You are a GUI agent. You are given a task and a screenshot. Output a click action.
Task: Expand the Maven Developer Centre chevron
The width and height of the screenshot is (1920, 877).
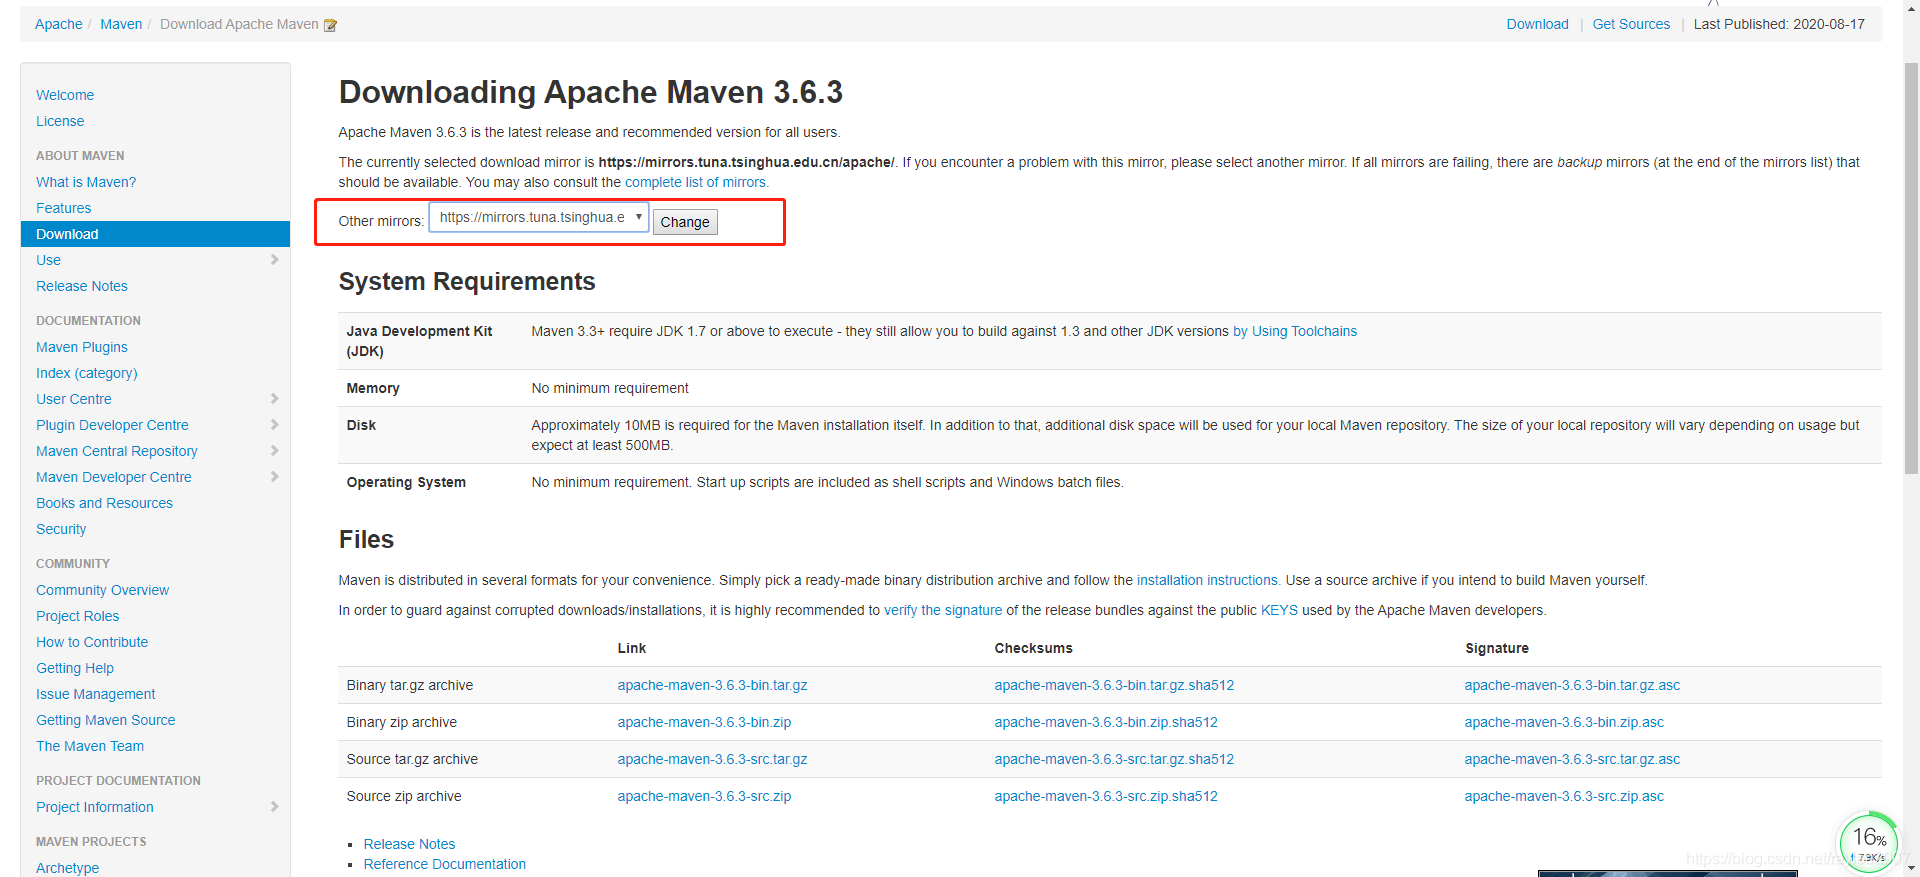274,477
